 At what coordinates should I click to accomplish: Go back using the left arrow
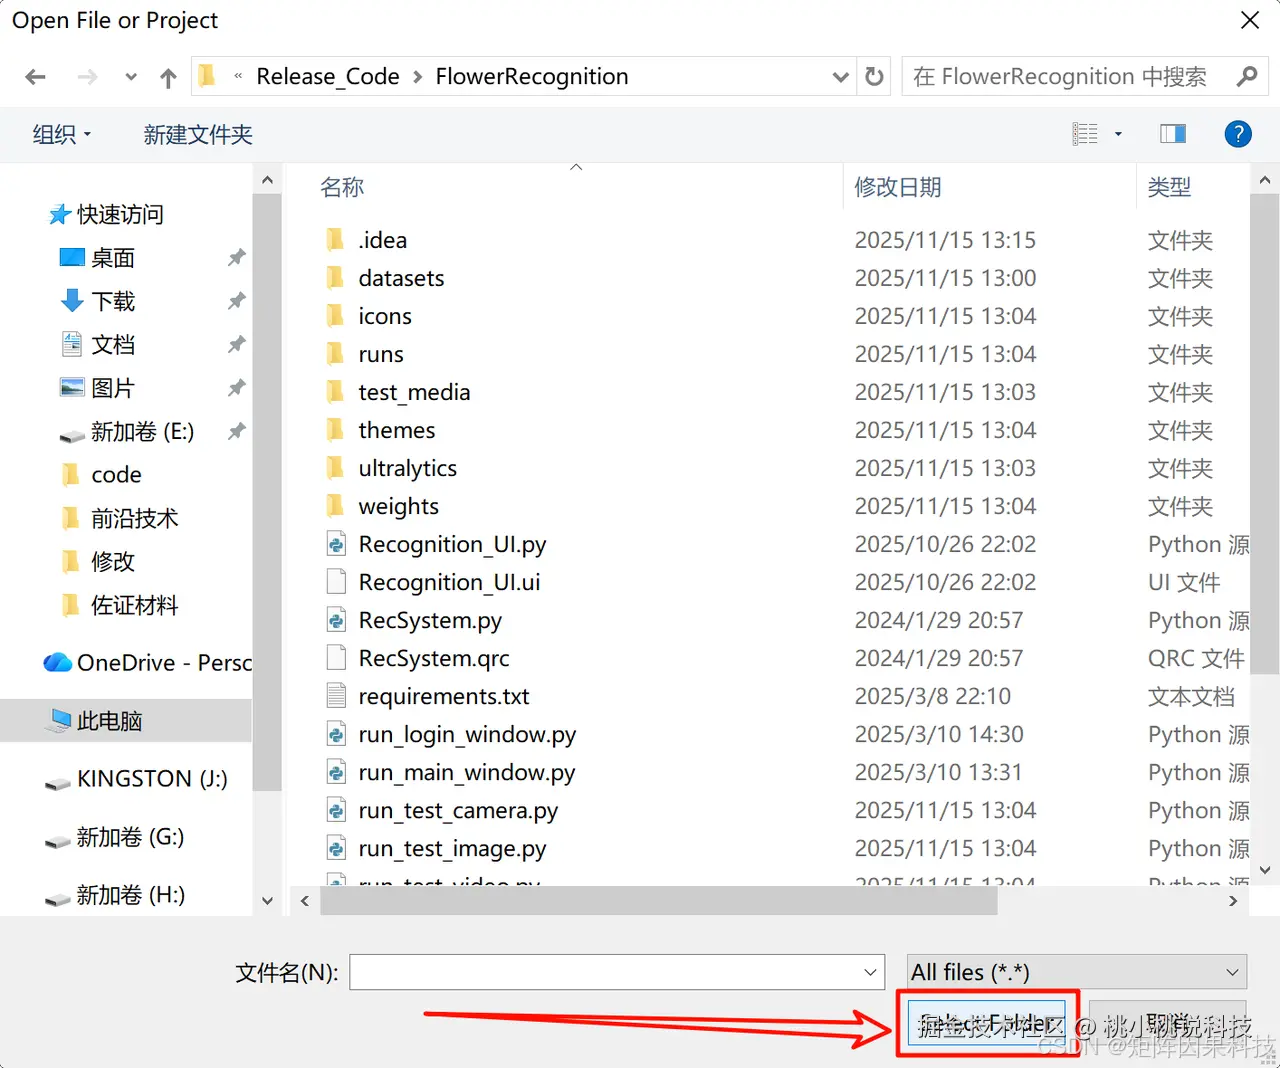[36, 77]
